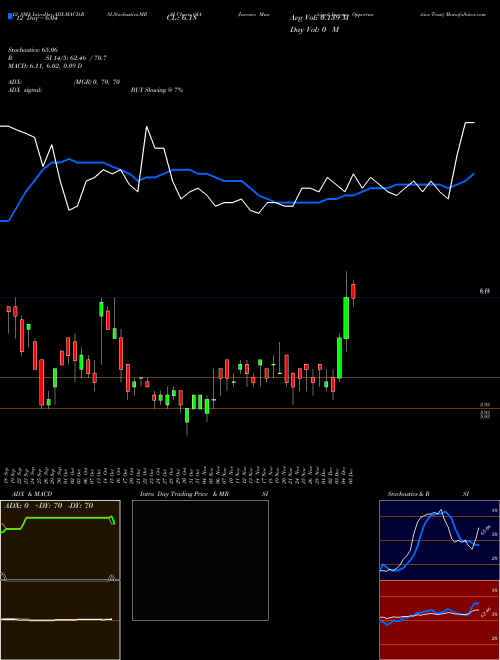Click the large green candlestick near the latest dates
Viewport: 500px width, 660px height.
tap(346, 318)
